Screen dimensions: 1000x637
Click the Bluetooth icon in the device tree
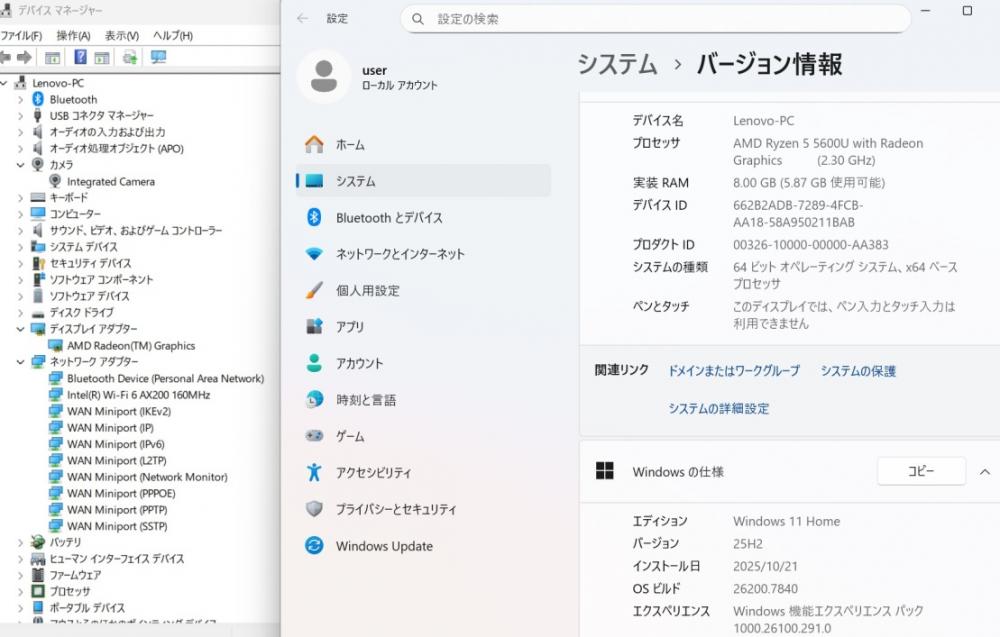click(38, 99)
